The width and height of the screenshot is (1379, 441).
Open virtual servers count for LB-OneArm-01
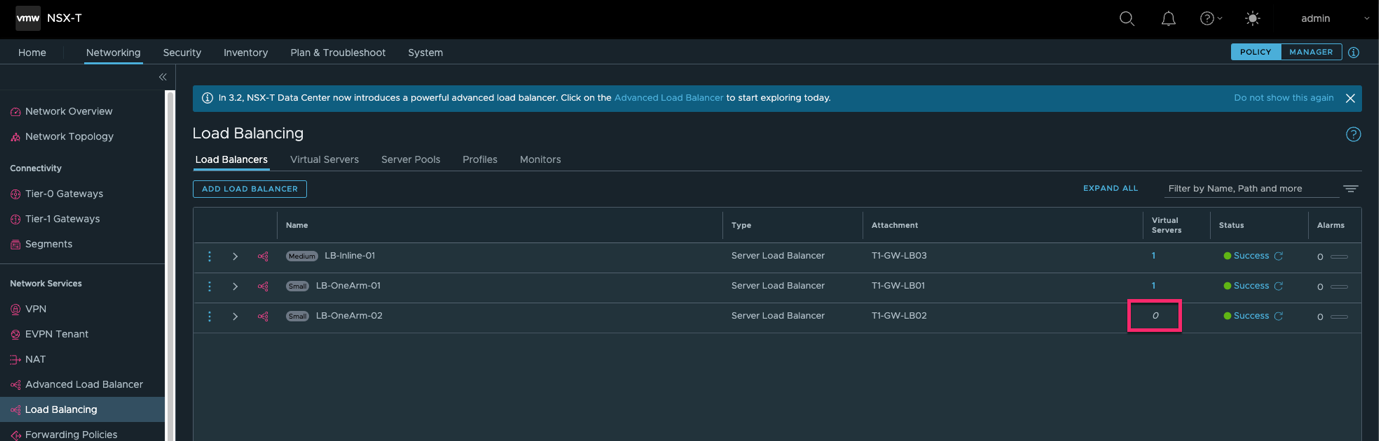(1153, 286)
